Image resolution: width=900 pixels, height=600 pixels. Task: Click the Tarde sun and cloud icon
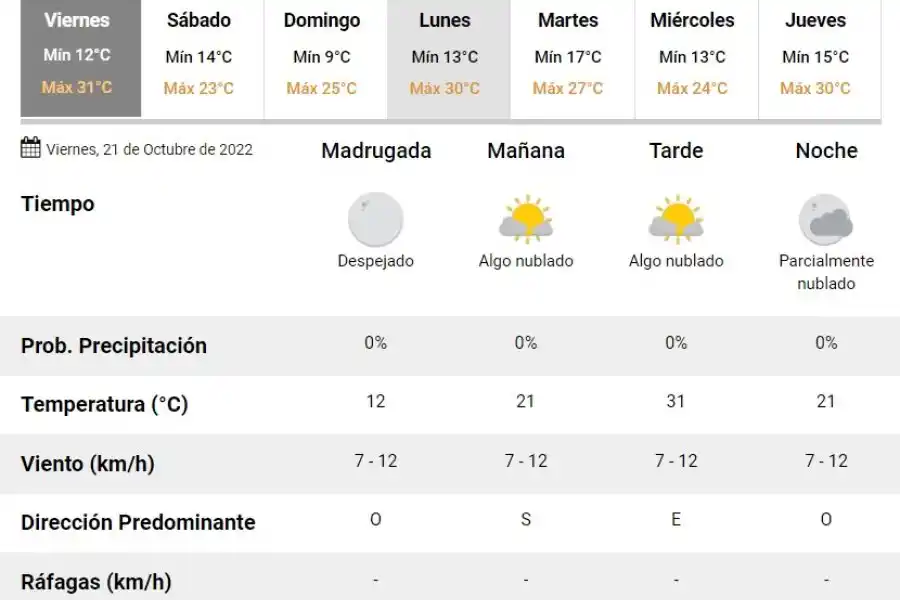(x=676, y=220)
